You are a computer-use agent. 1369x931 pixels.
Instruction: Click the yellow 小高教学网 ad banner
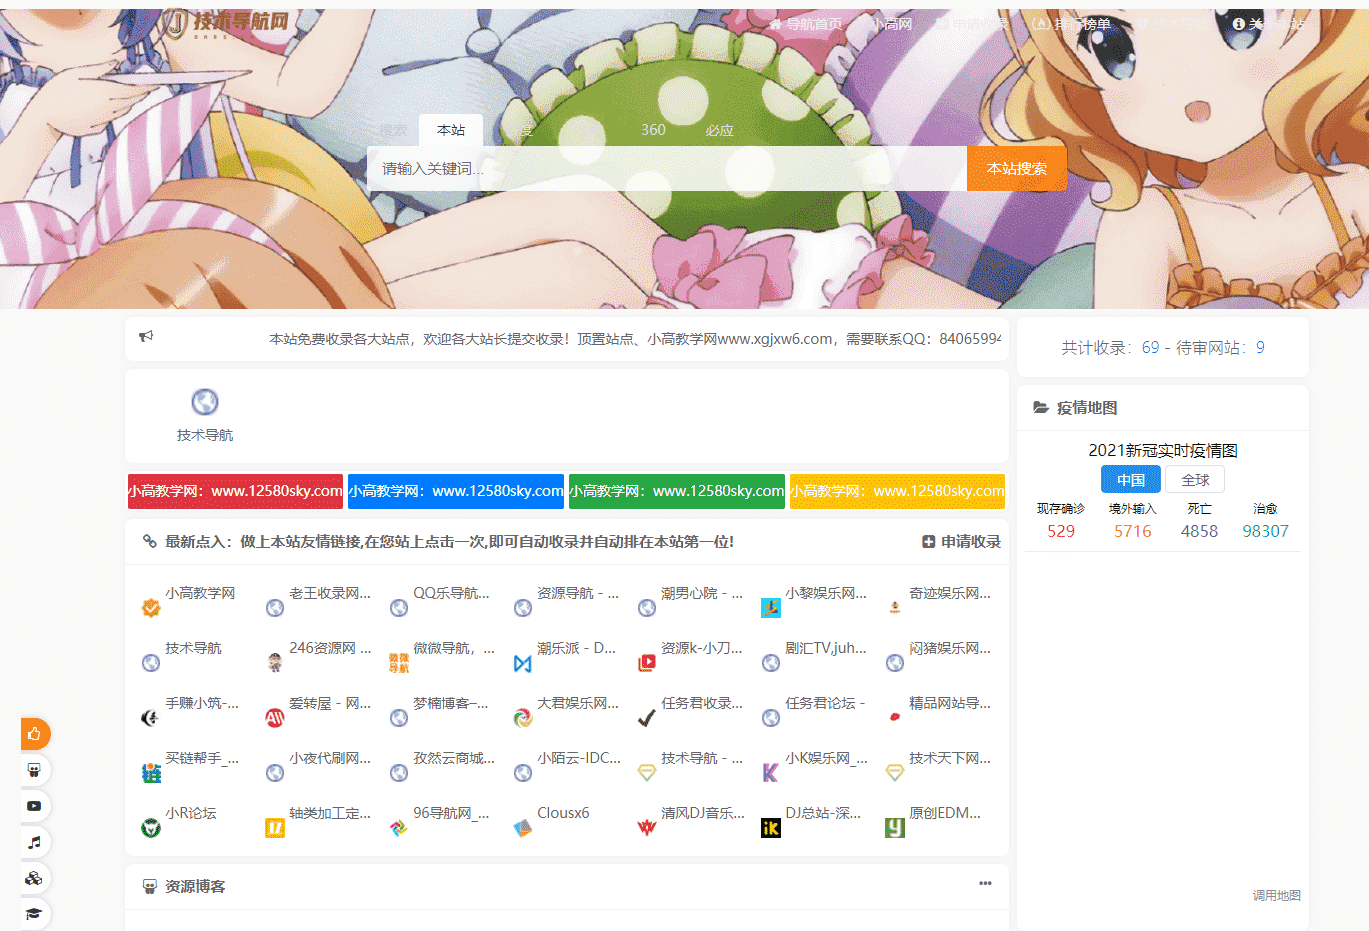(x=897, y=491)
